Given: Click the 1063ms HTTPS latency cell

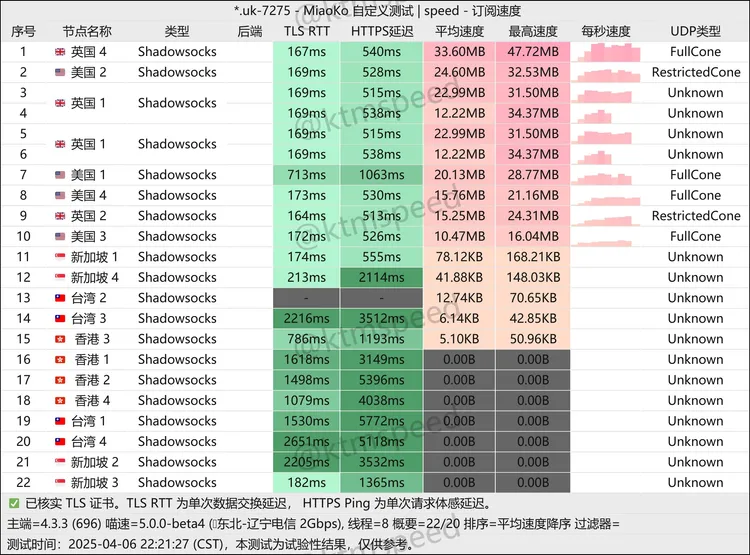Looking at the screenshot, I should [382, 175].
